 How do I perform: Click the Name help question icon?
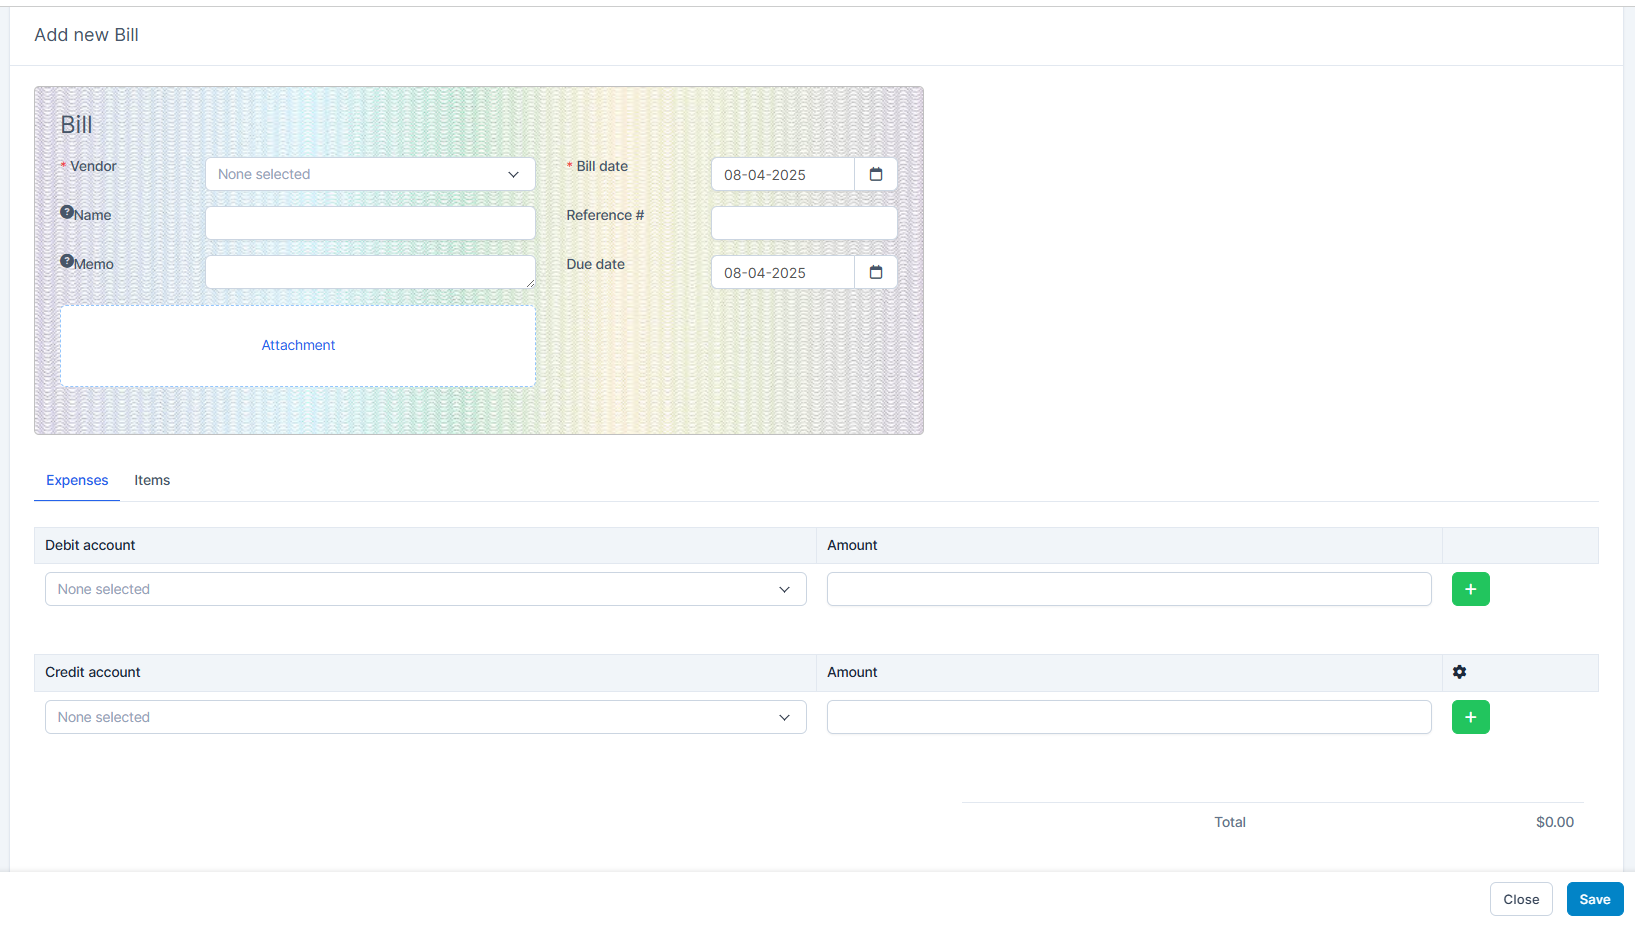click(x=67, y=212)
